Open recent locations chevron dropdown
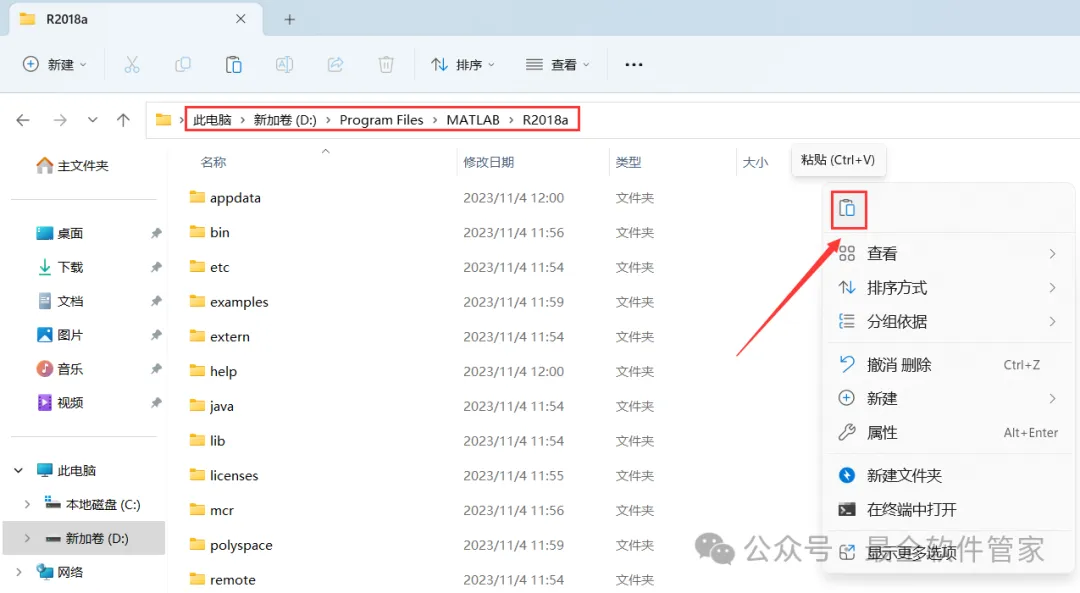 [92, 120]
